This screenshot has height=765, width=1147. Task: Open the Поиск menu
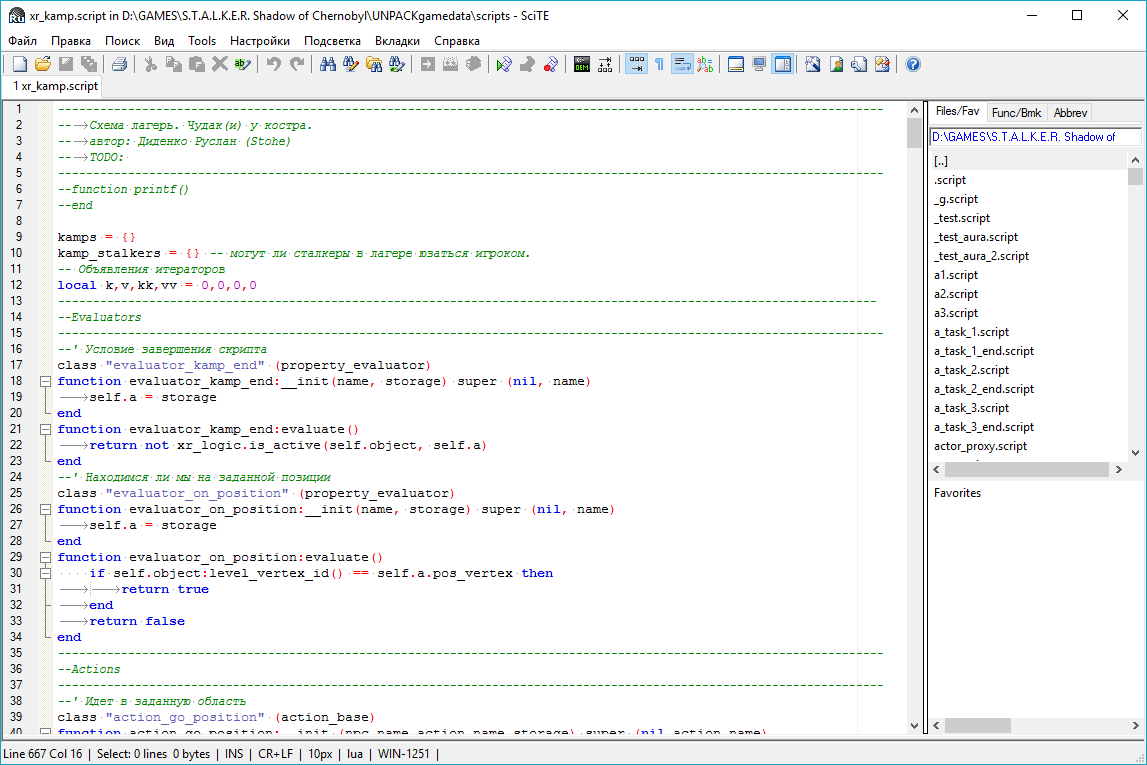tap(122, 41)
